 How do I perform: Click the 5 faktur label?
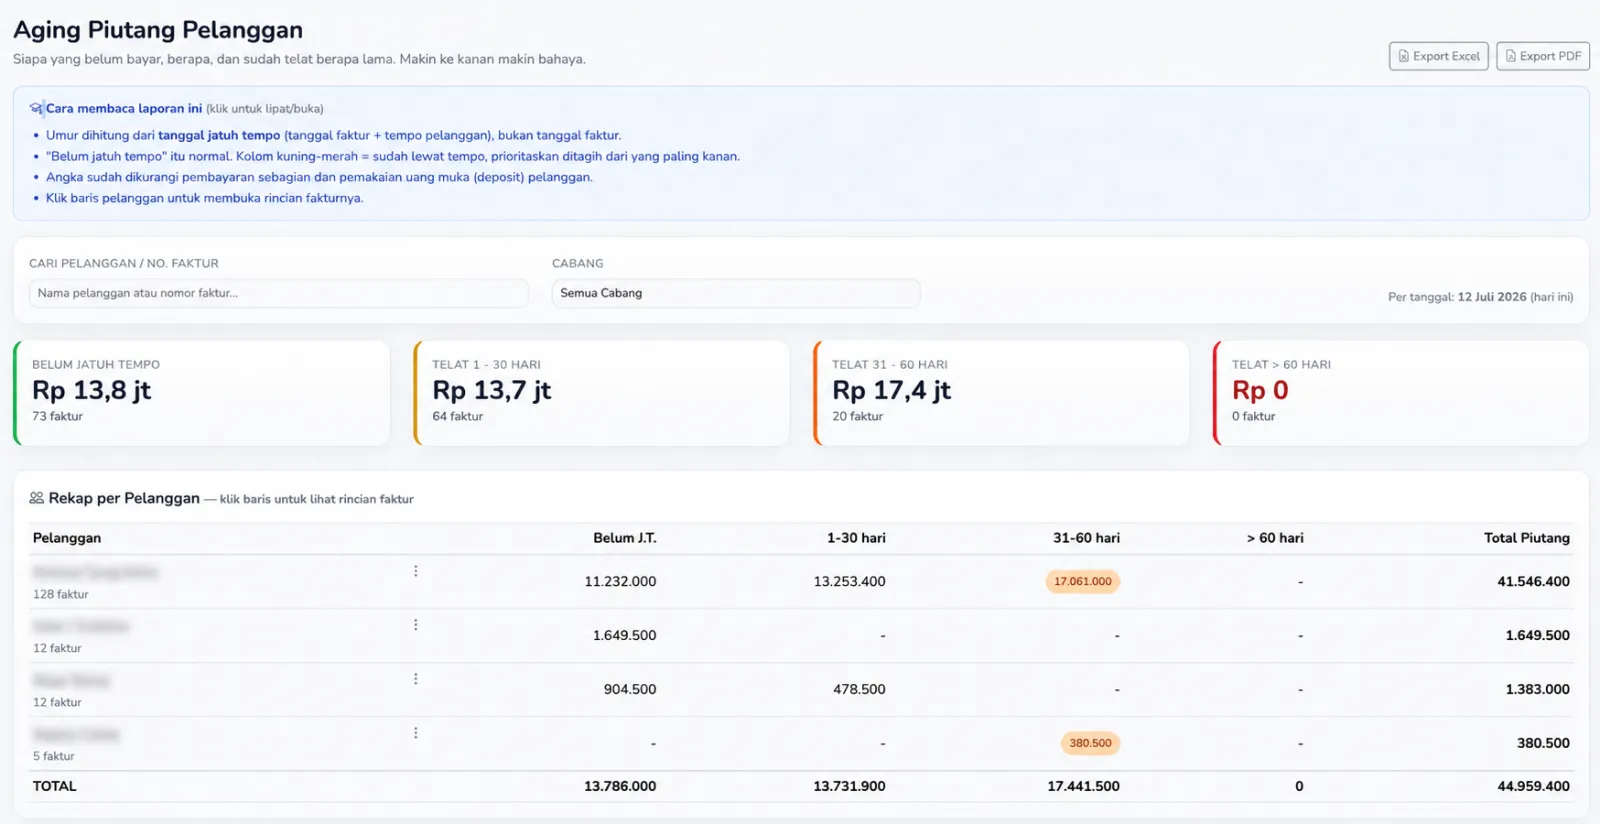click(54, 756)
